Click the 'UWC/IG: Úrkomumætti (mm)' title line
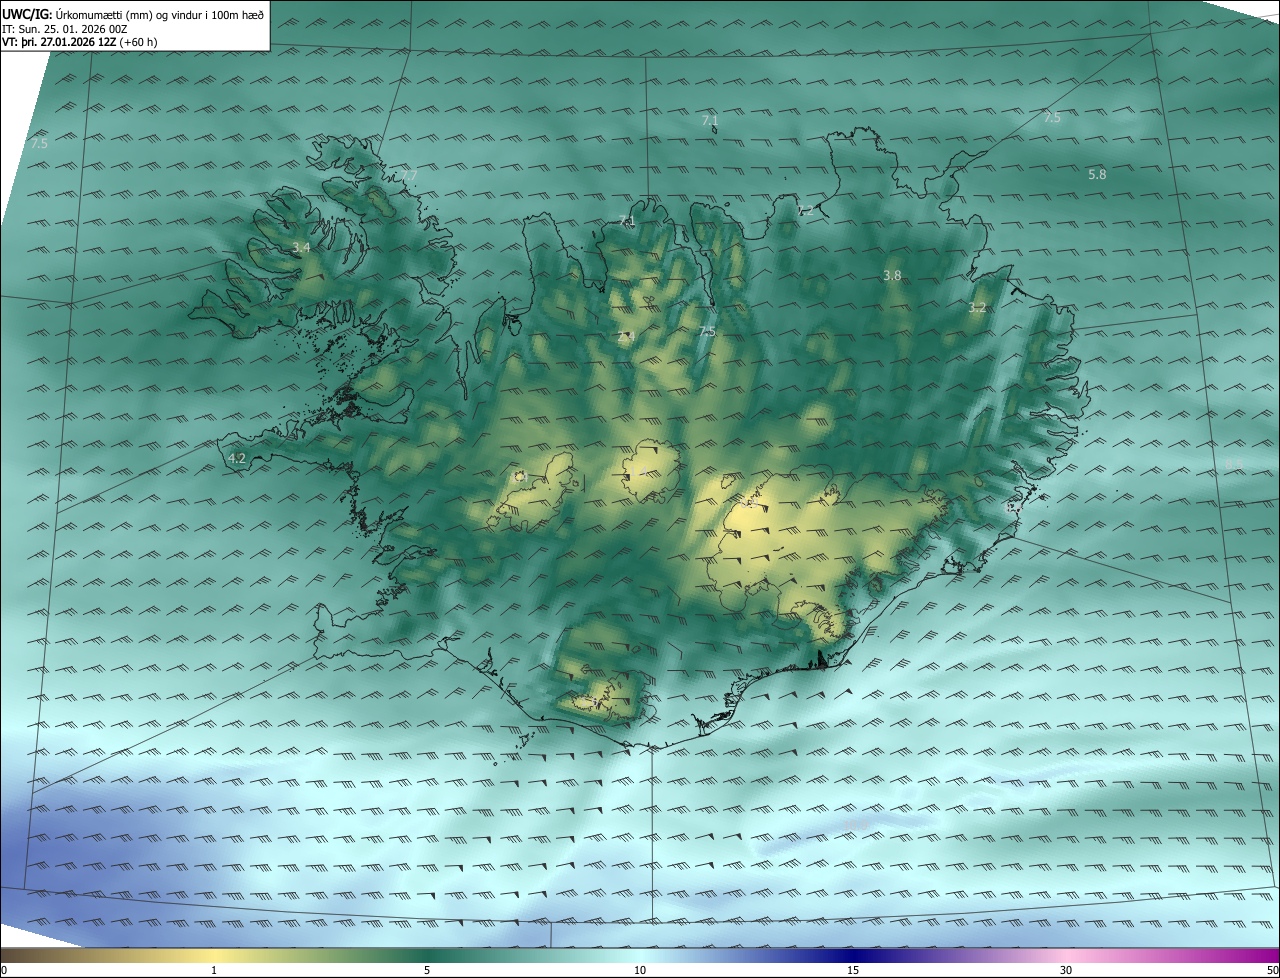Viewport: 1280px width, 978px height. 132,14
